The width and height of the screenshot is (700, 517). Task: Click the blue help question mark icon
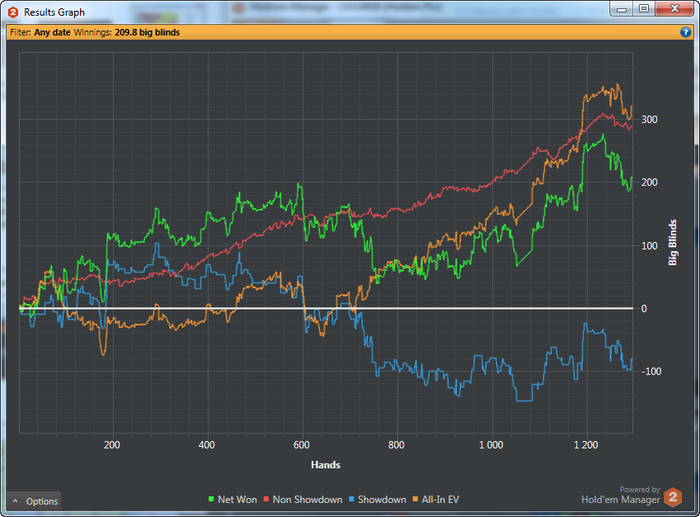pos(685,32)
